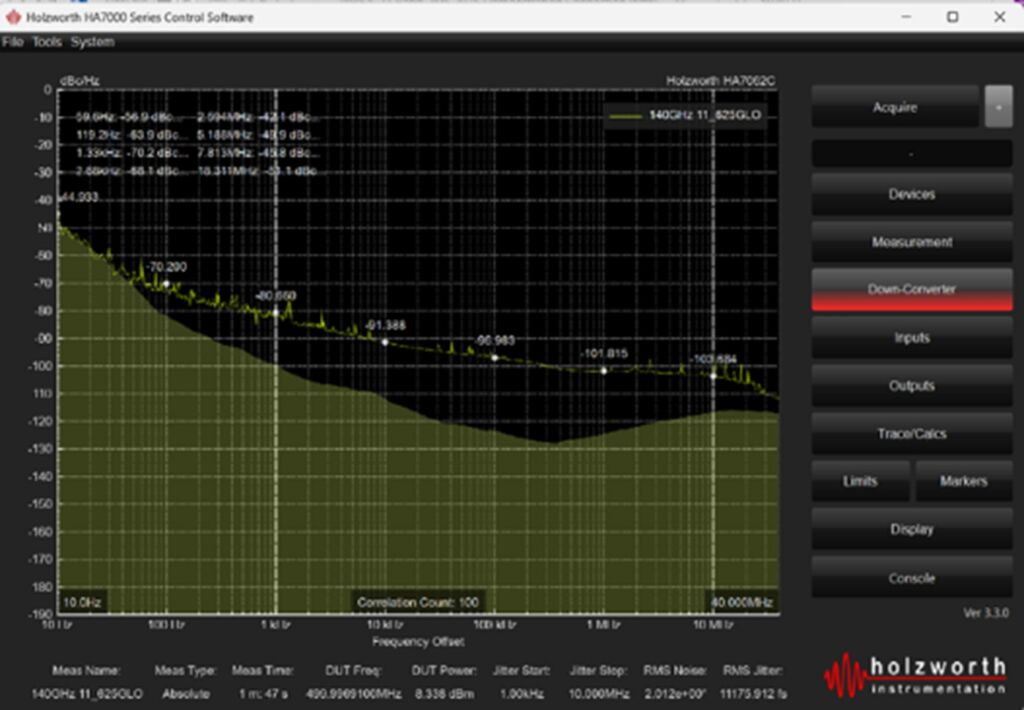Screen dimensions: 1024x710
Task: Open the Outputs panel
Action: pos(911,386)
